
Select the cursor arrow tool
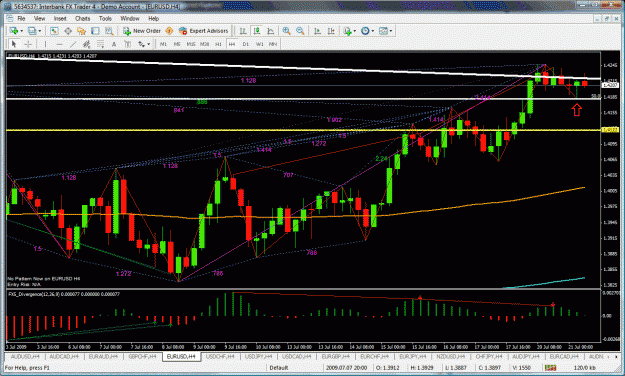14,44
